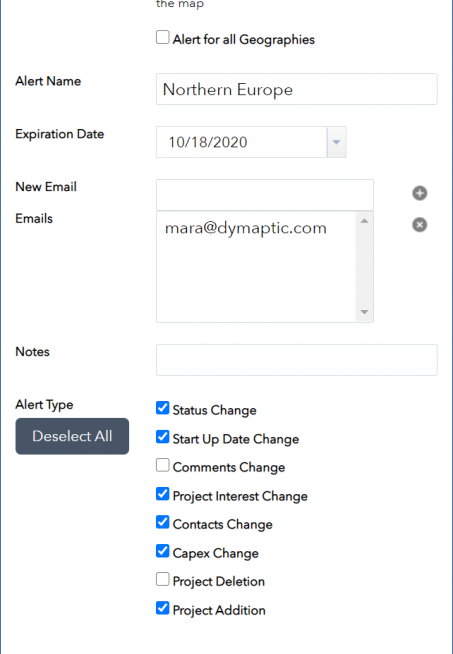Viewport: 453px width, 654px height.
Task: Click Emails list scrollbar down arrow
Action: pos(364,312)
